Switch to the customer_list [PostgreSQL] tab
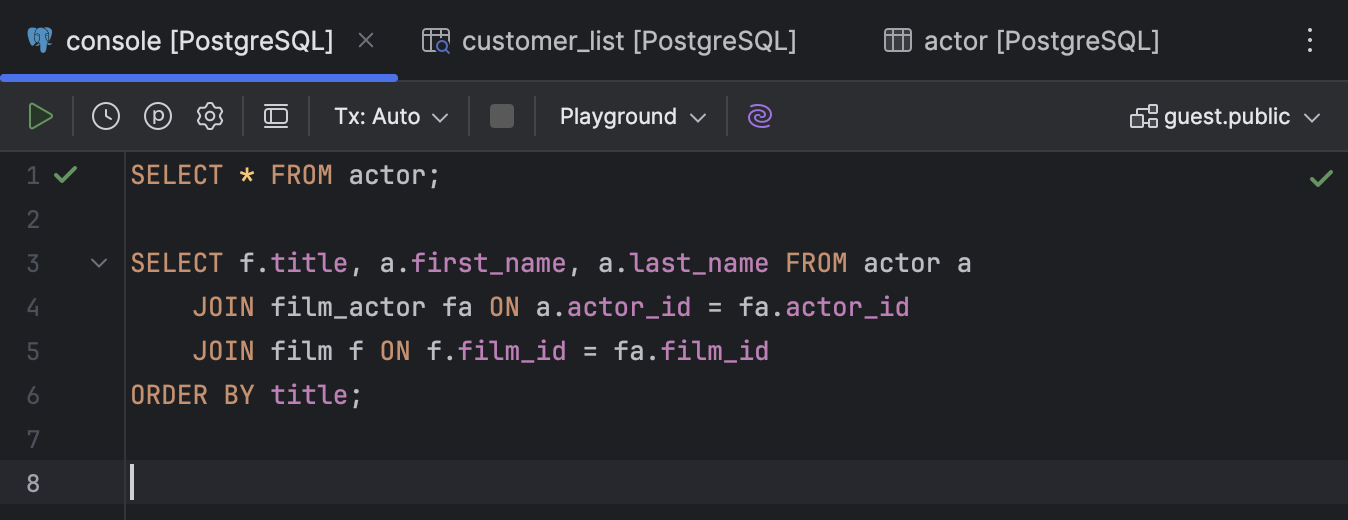The height and width of the screenshot is (520, 1348). point(610,41)
